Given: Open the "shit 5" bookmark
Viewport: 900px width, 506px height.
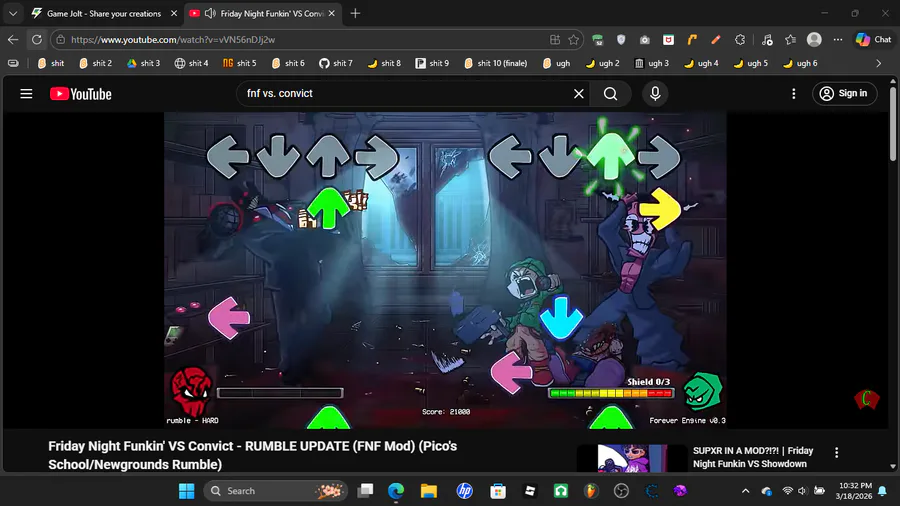Looking at the screenshot, I should tap(240, 63).
